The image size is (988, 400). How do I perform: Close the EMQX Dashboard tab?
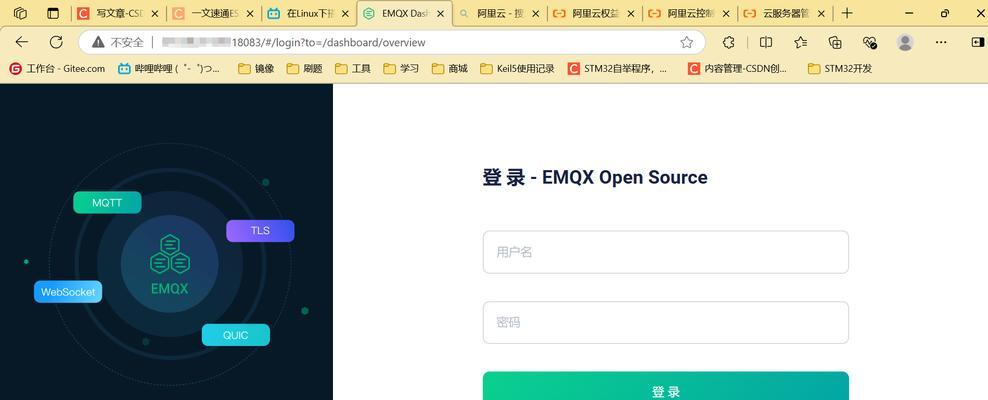click(440, 13)
